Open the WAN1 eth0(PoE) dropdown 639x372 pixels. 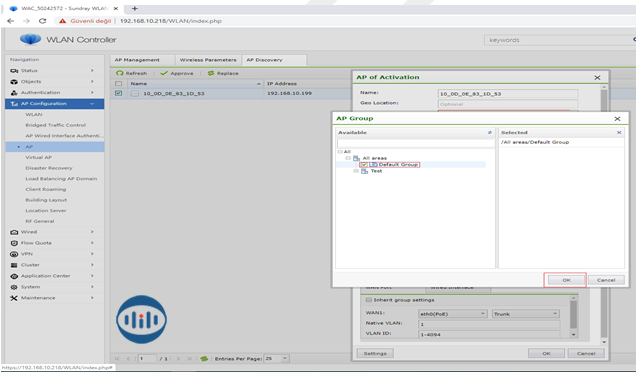[452, 314]
